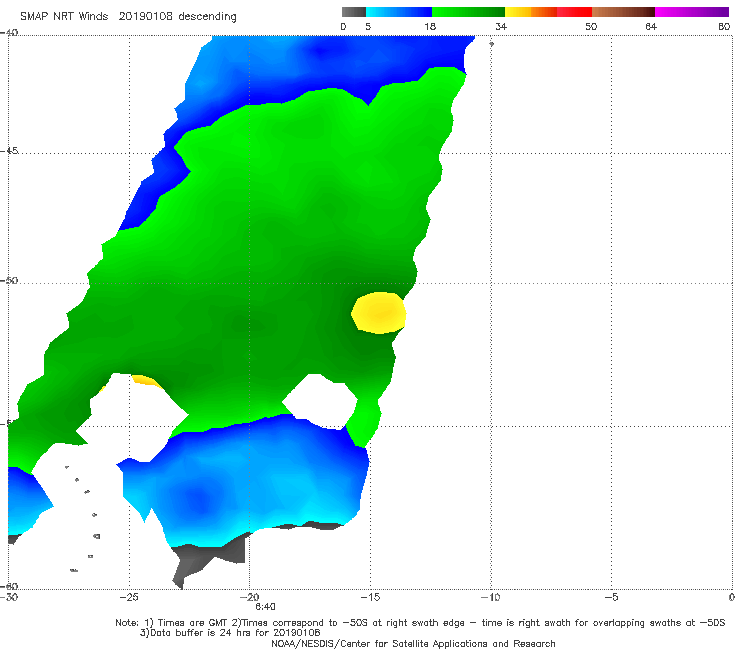
Task: Click the red segment of the colorbar
Action: [574, 12]
